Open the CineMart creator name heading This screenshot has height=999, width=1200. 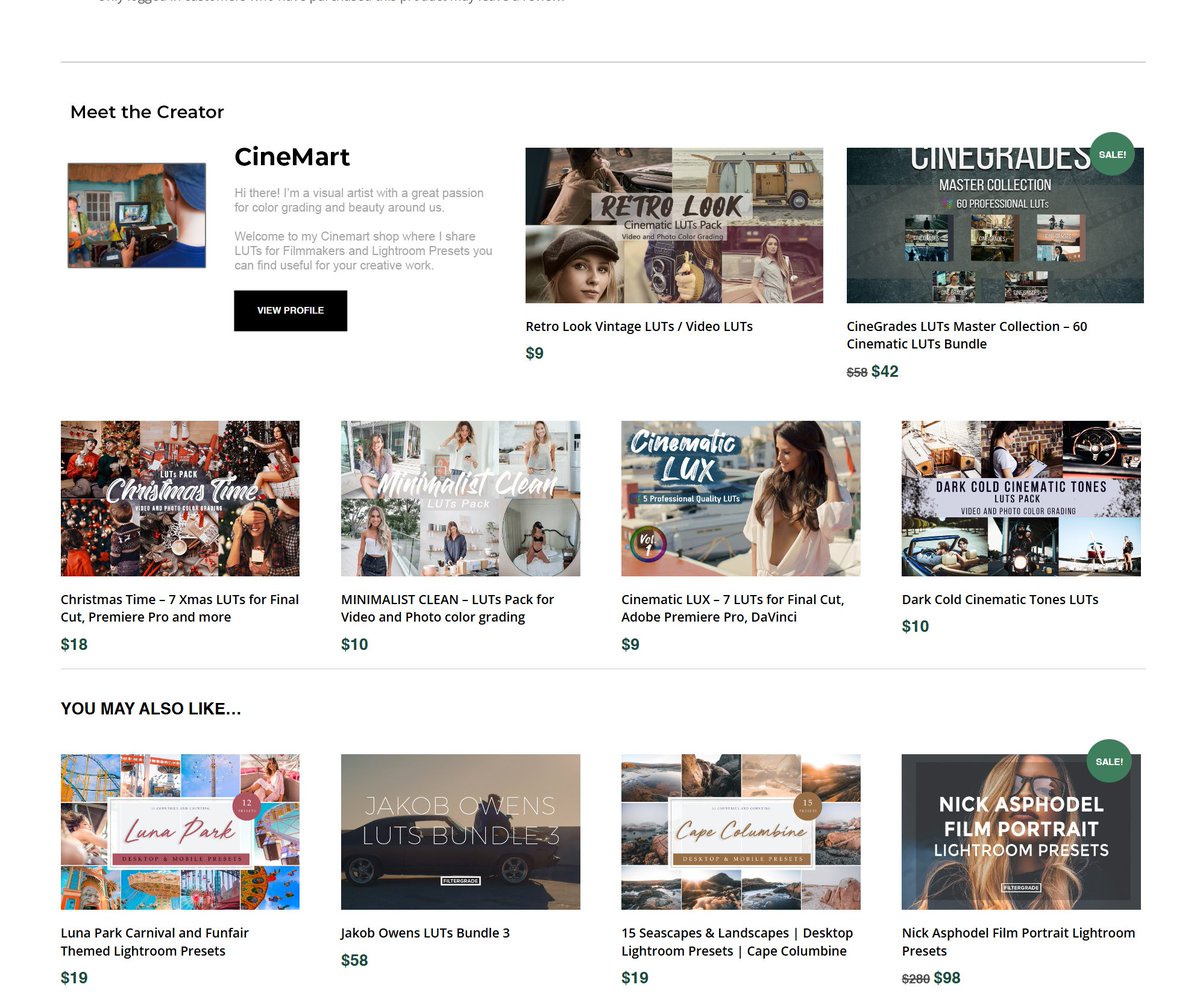point(292,157)
